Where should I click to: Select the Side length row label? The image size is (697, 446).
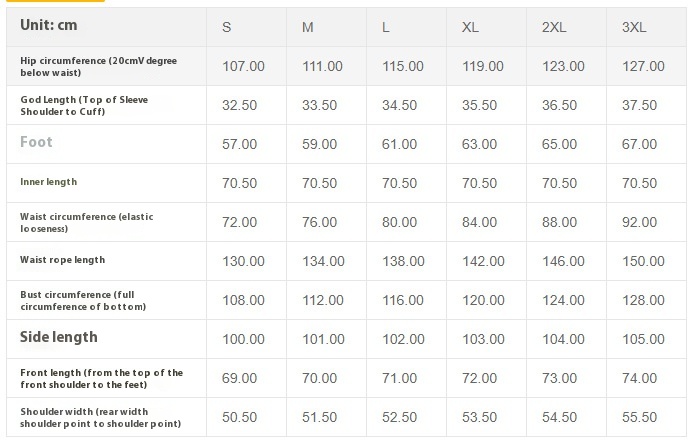(x=59, y=337)
